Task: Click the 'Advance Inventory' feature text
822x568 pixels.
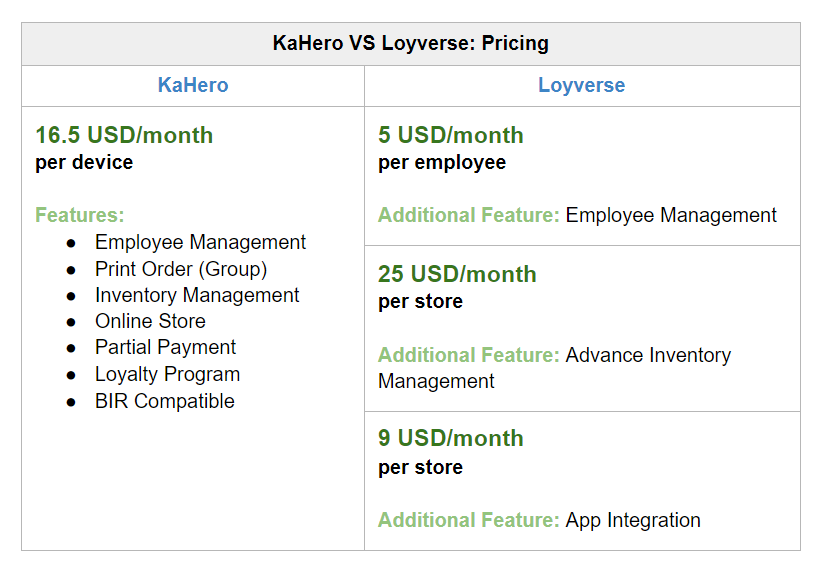Action: 648,355
